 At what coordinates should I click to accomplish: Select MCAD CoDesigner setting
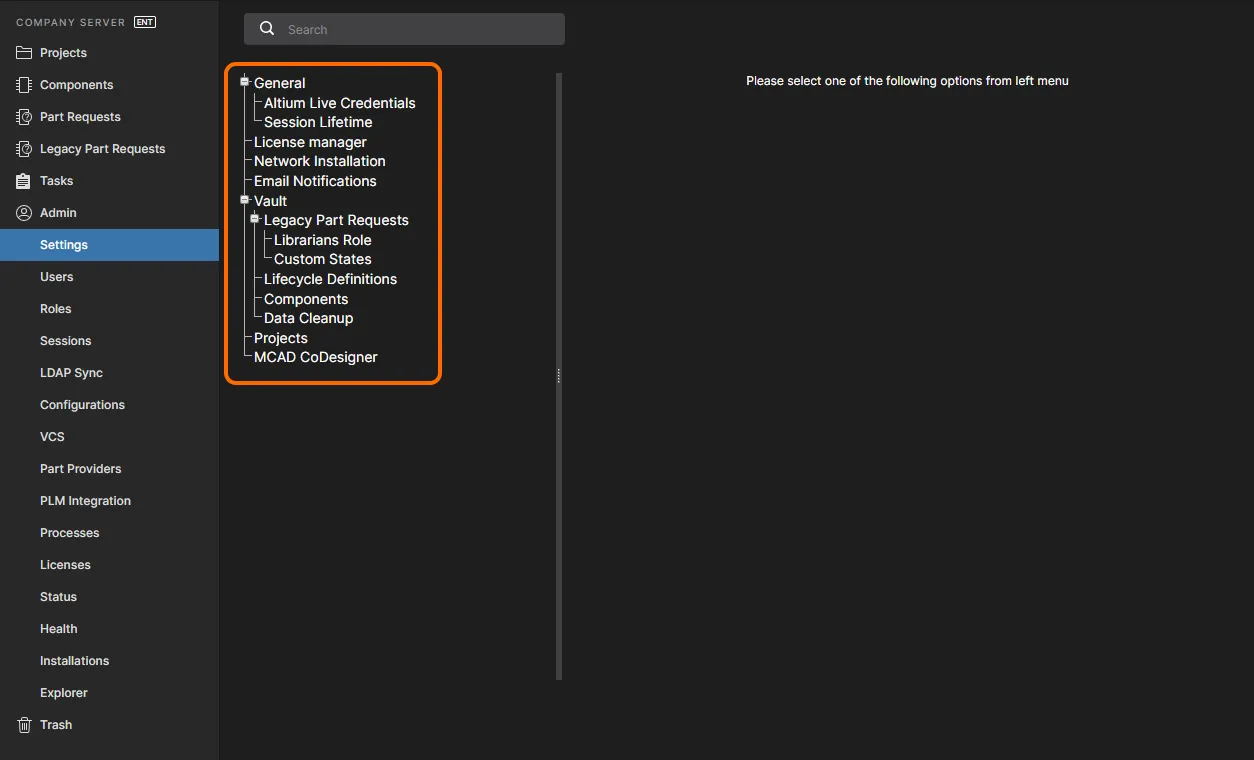pos(315,357)
